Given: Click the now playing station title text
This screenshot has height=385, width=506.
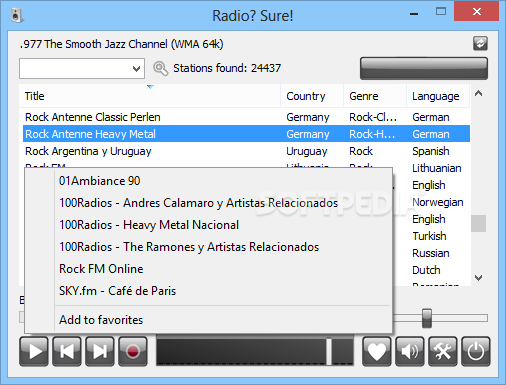Looking at the screenshot, I should [121, 44].
